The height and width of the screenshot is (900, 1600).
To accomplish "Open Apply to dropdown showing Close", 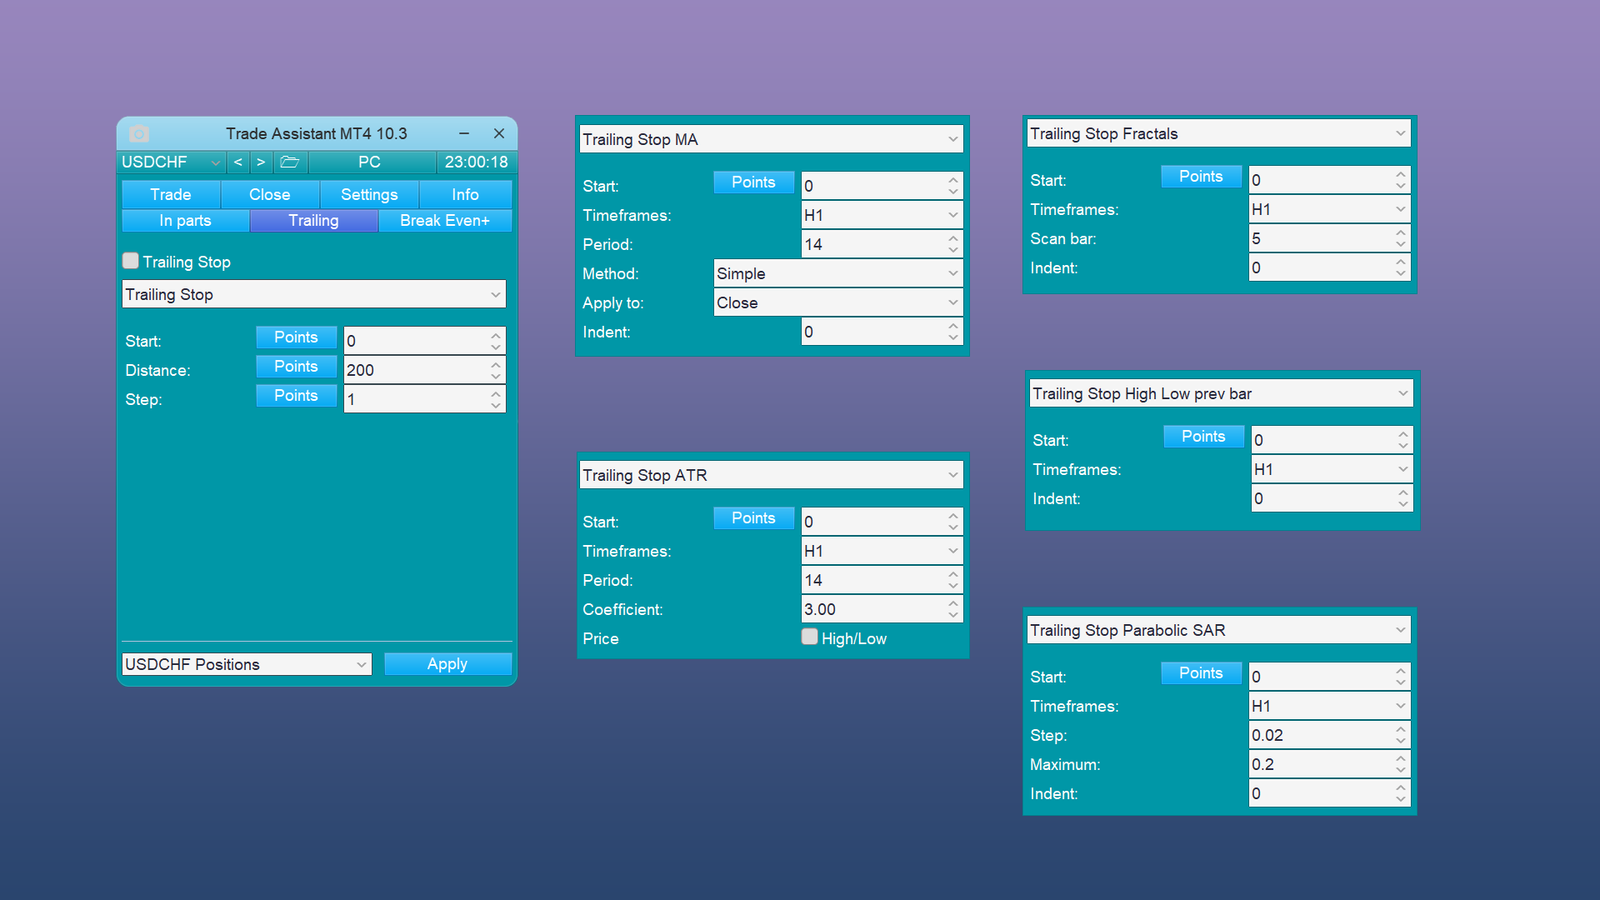I will coord(838,303).
